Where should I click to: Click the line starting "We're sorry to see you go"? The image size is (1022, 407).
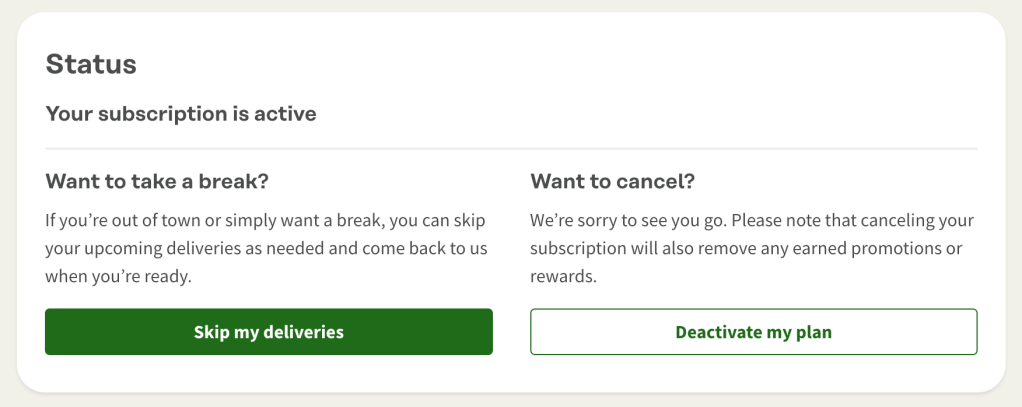(x=751, y=219)
